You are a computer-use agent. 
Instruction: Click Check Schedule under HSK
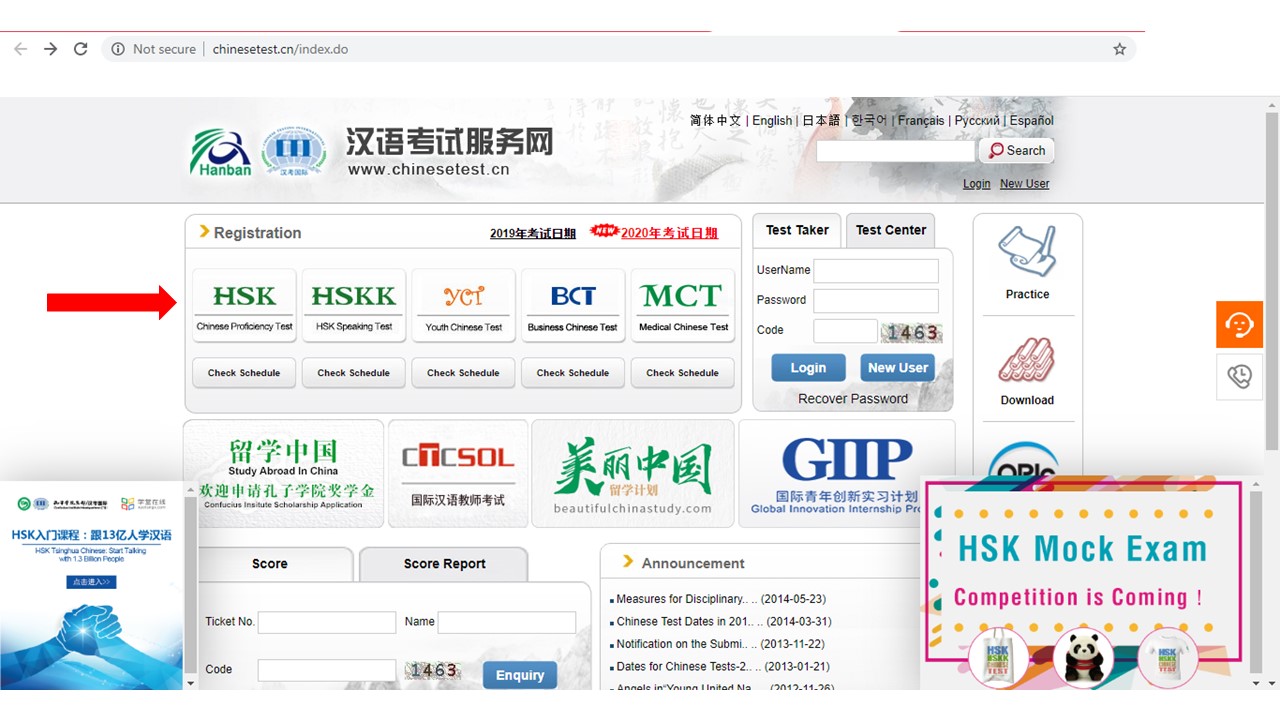pyautogui.click(x=244, y=373)
